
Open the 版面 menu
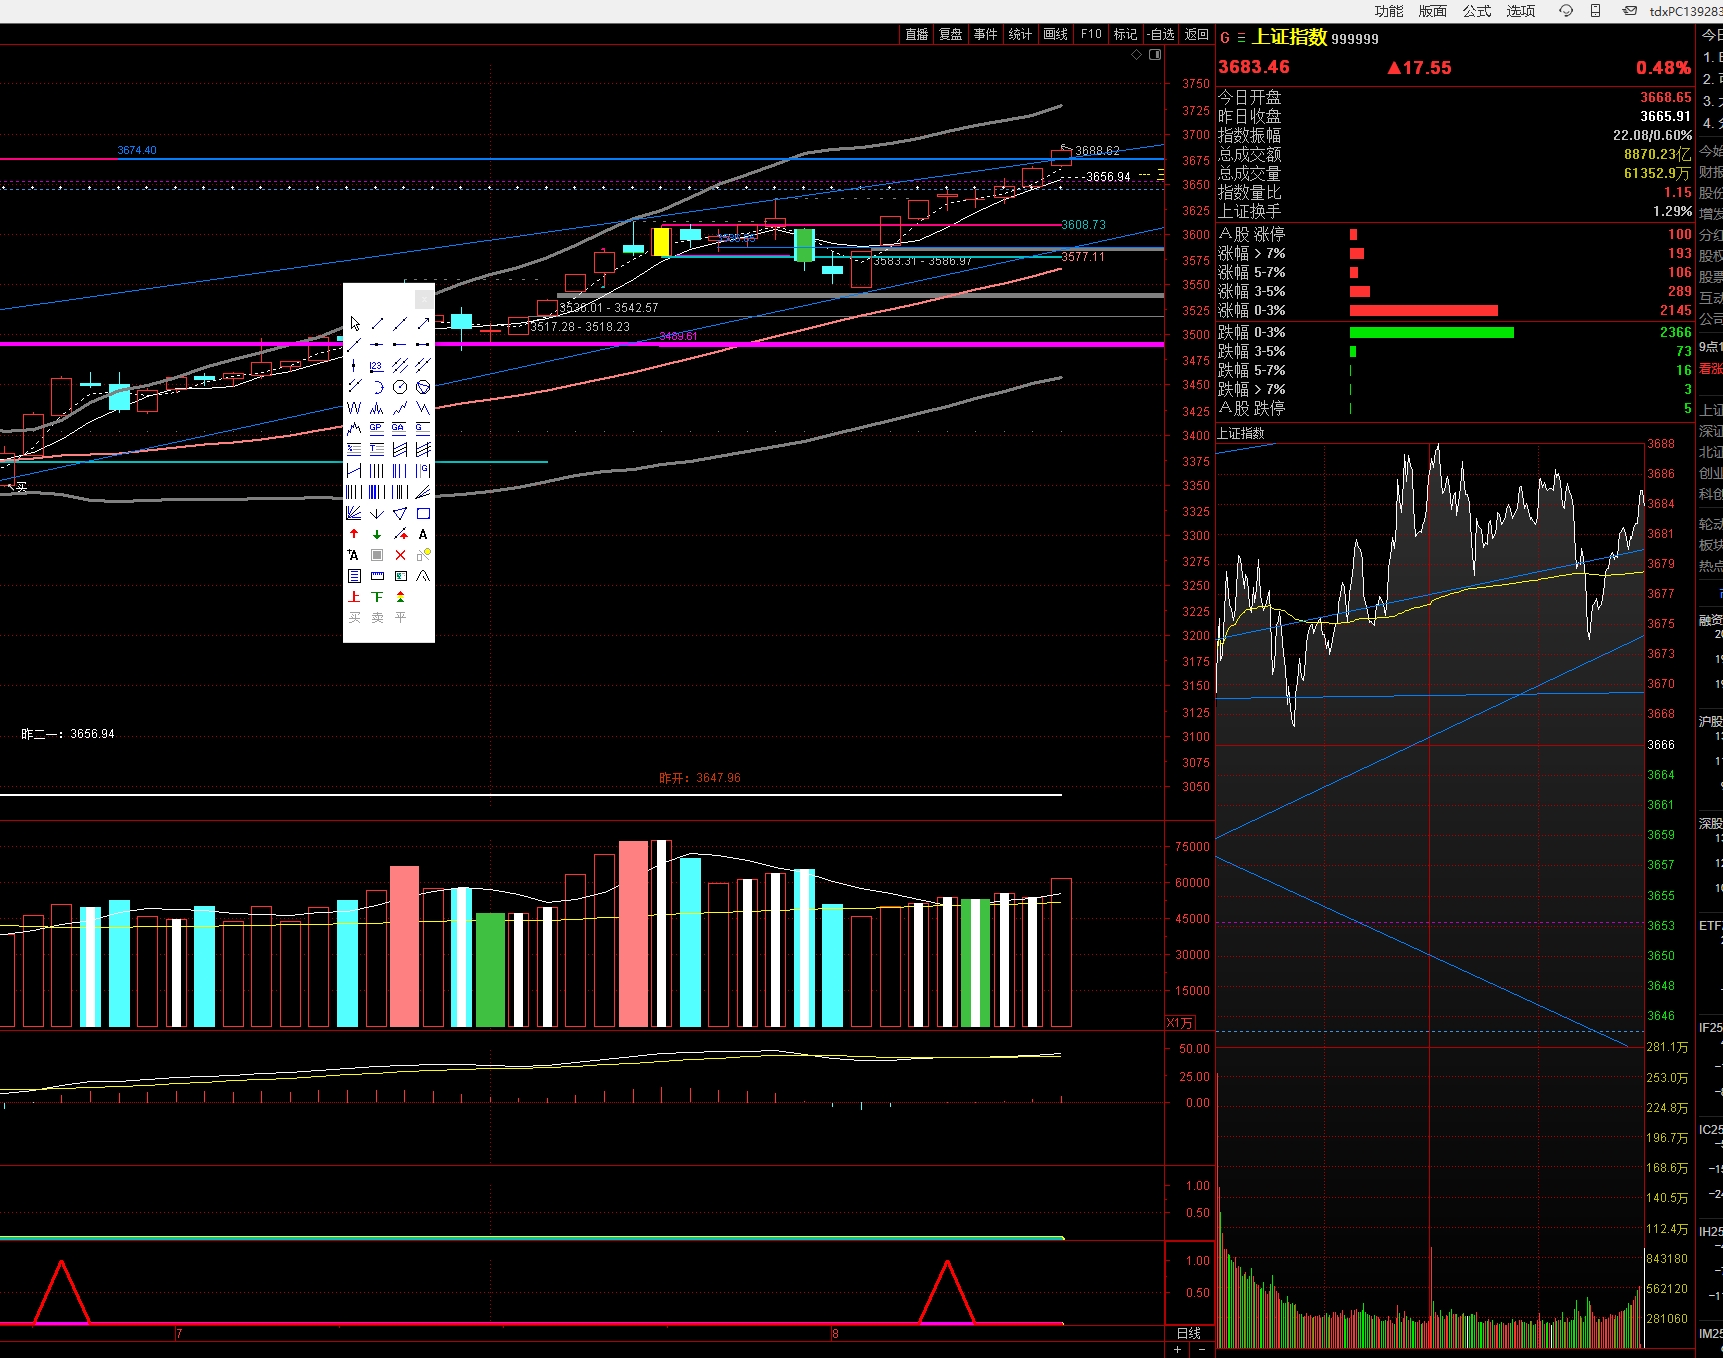(x=1433, y=11)
